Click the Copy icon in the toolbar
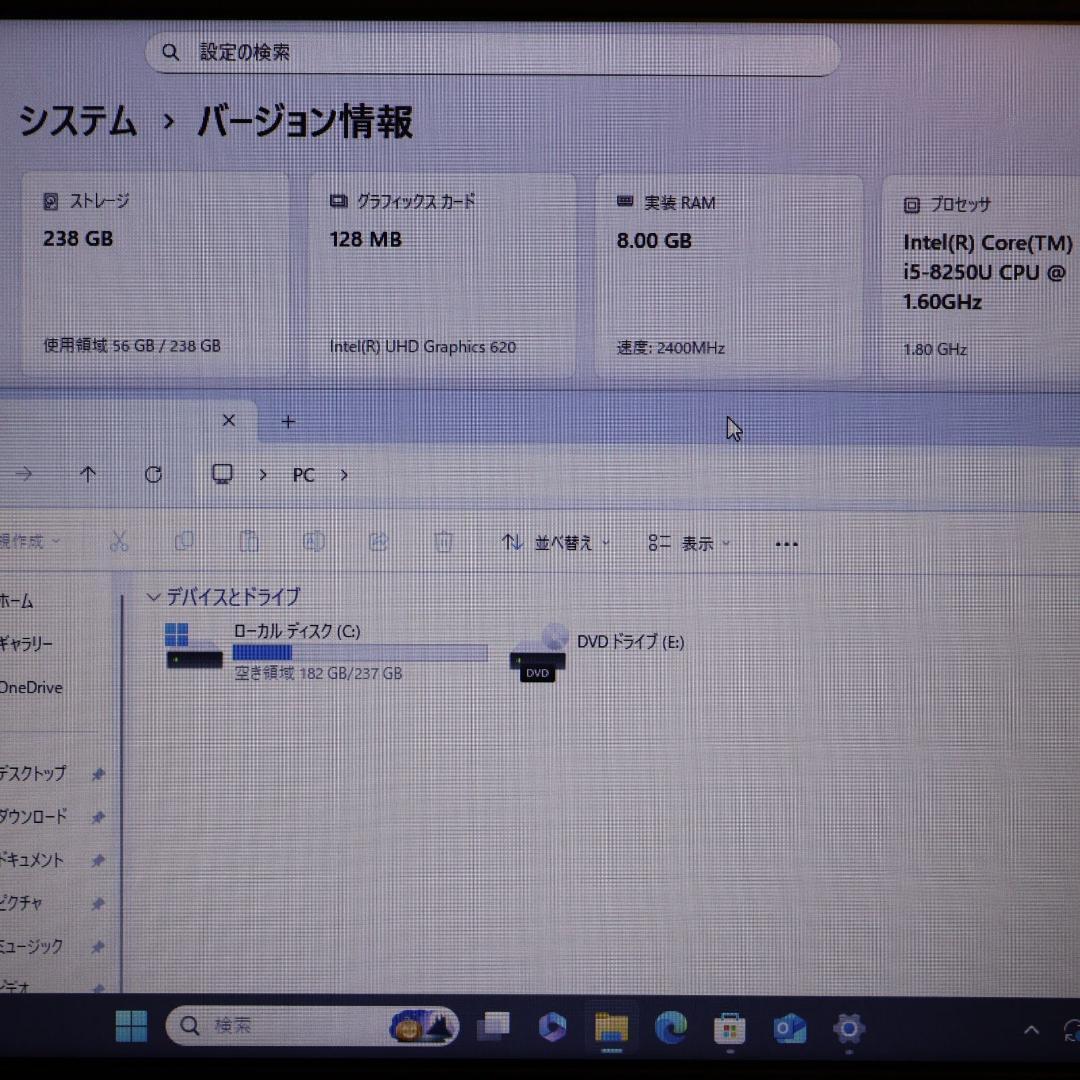This screenshot has width=1080, height=1080. 184,540
